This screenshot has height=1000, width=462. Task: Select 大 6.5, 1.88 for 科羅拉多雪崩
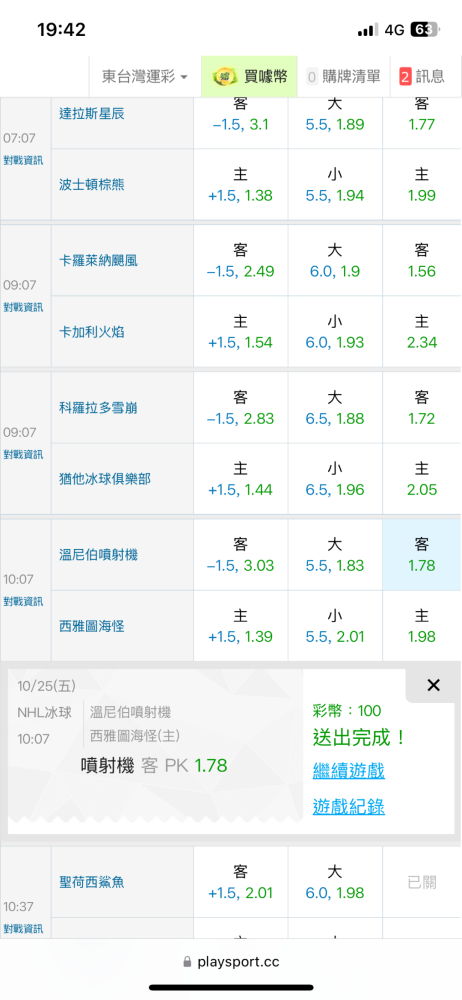click(x=335, y=408)
